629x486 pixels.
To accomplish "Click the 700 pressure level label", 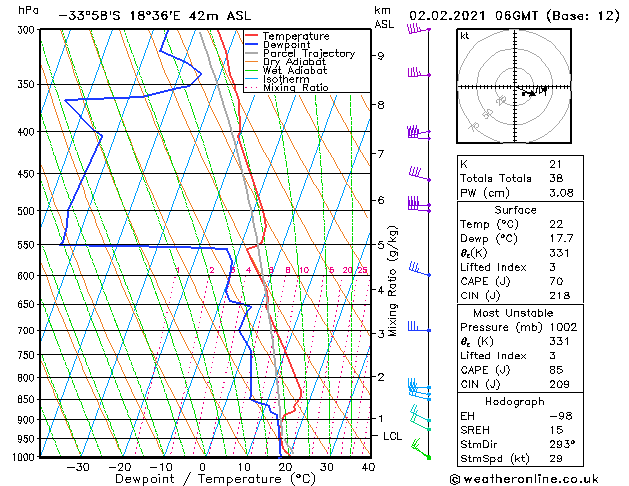I will [27, 331].
